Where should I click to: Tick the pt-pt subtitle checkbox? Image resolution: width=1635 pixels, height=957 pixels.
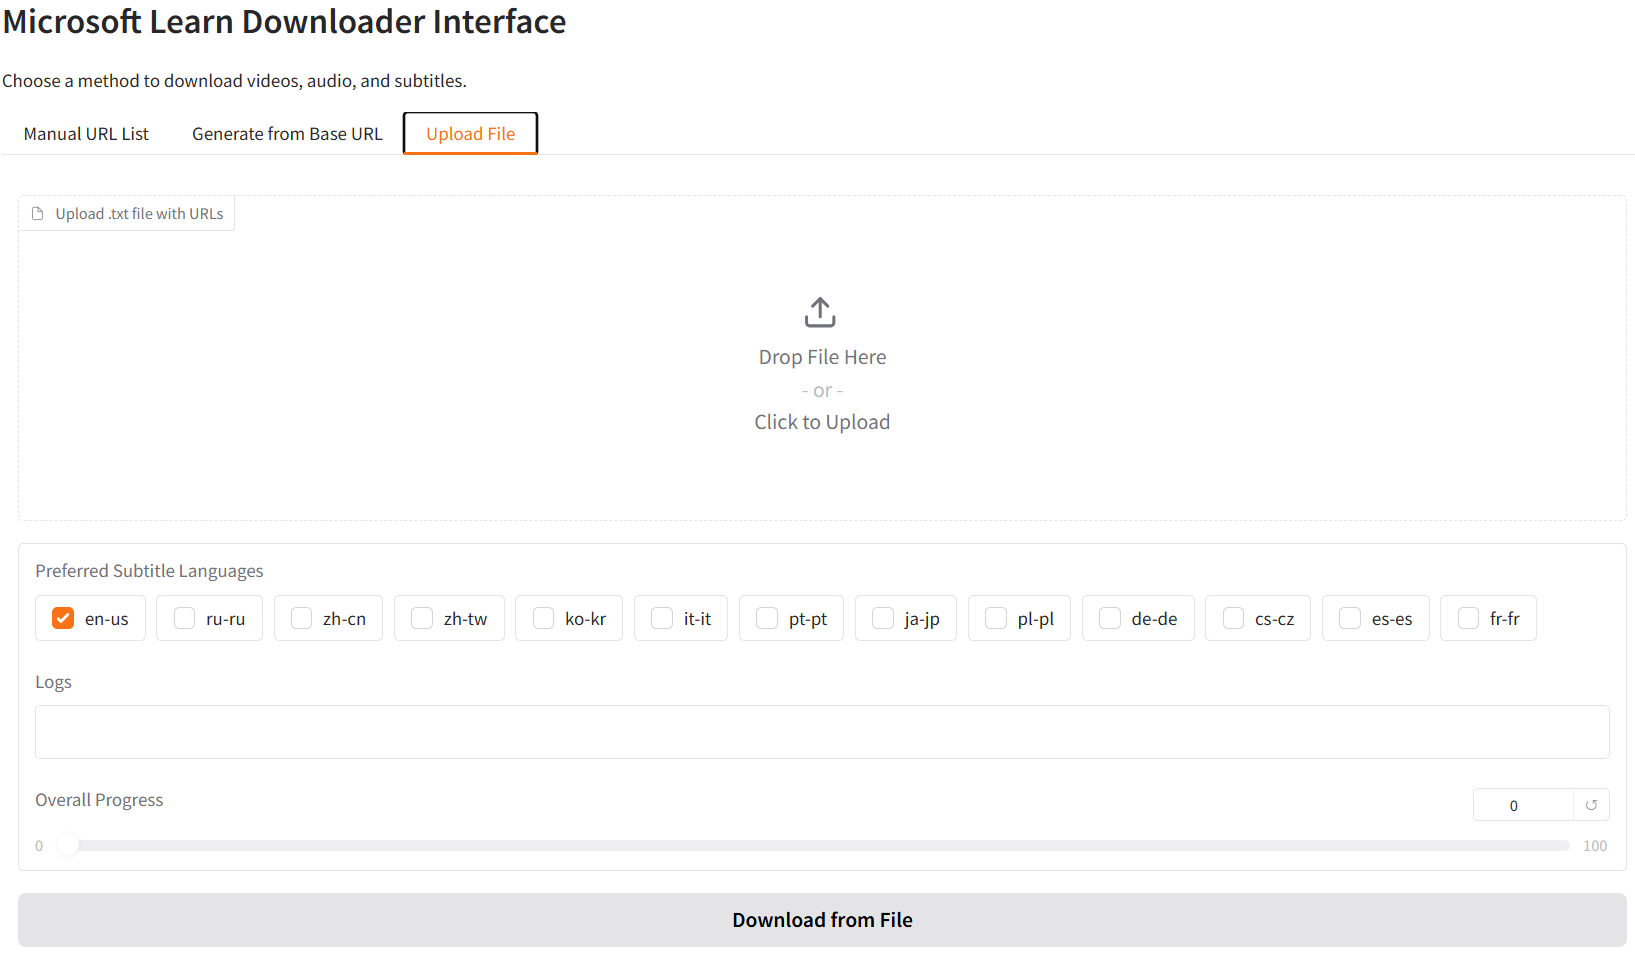click(x=767, y=618)
